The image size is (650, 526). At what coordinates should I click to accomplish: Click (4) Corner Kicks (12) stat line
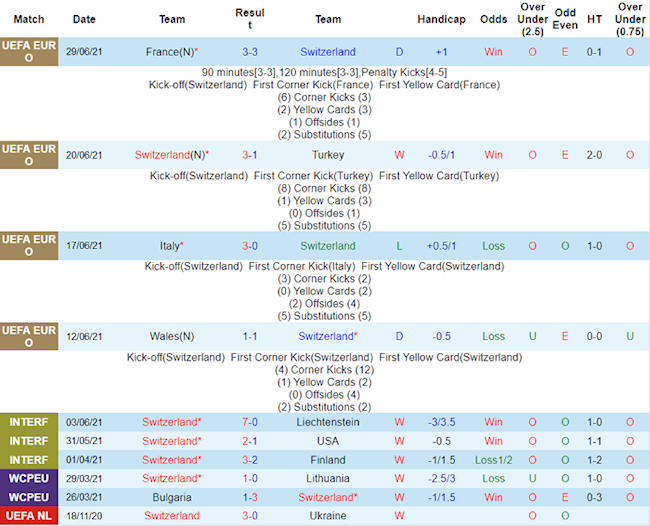tap(324, 370)
